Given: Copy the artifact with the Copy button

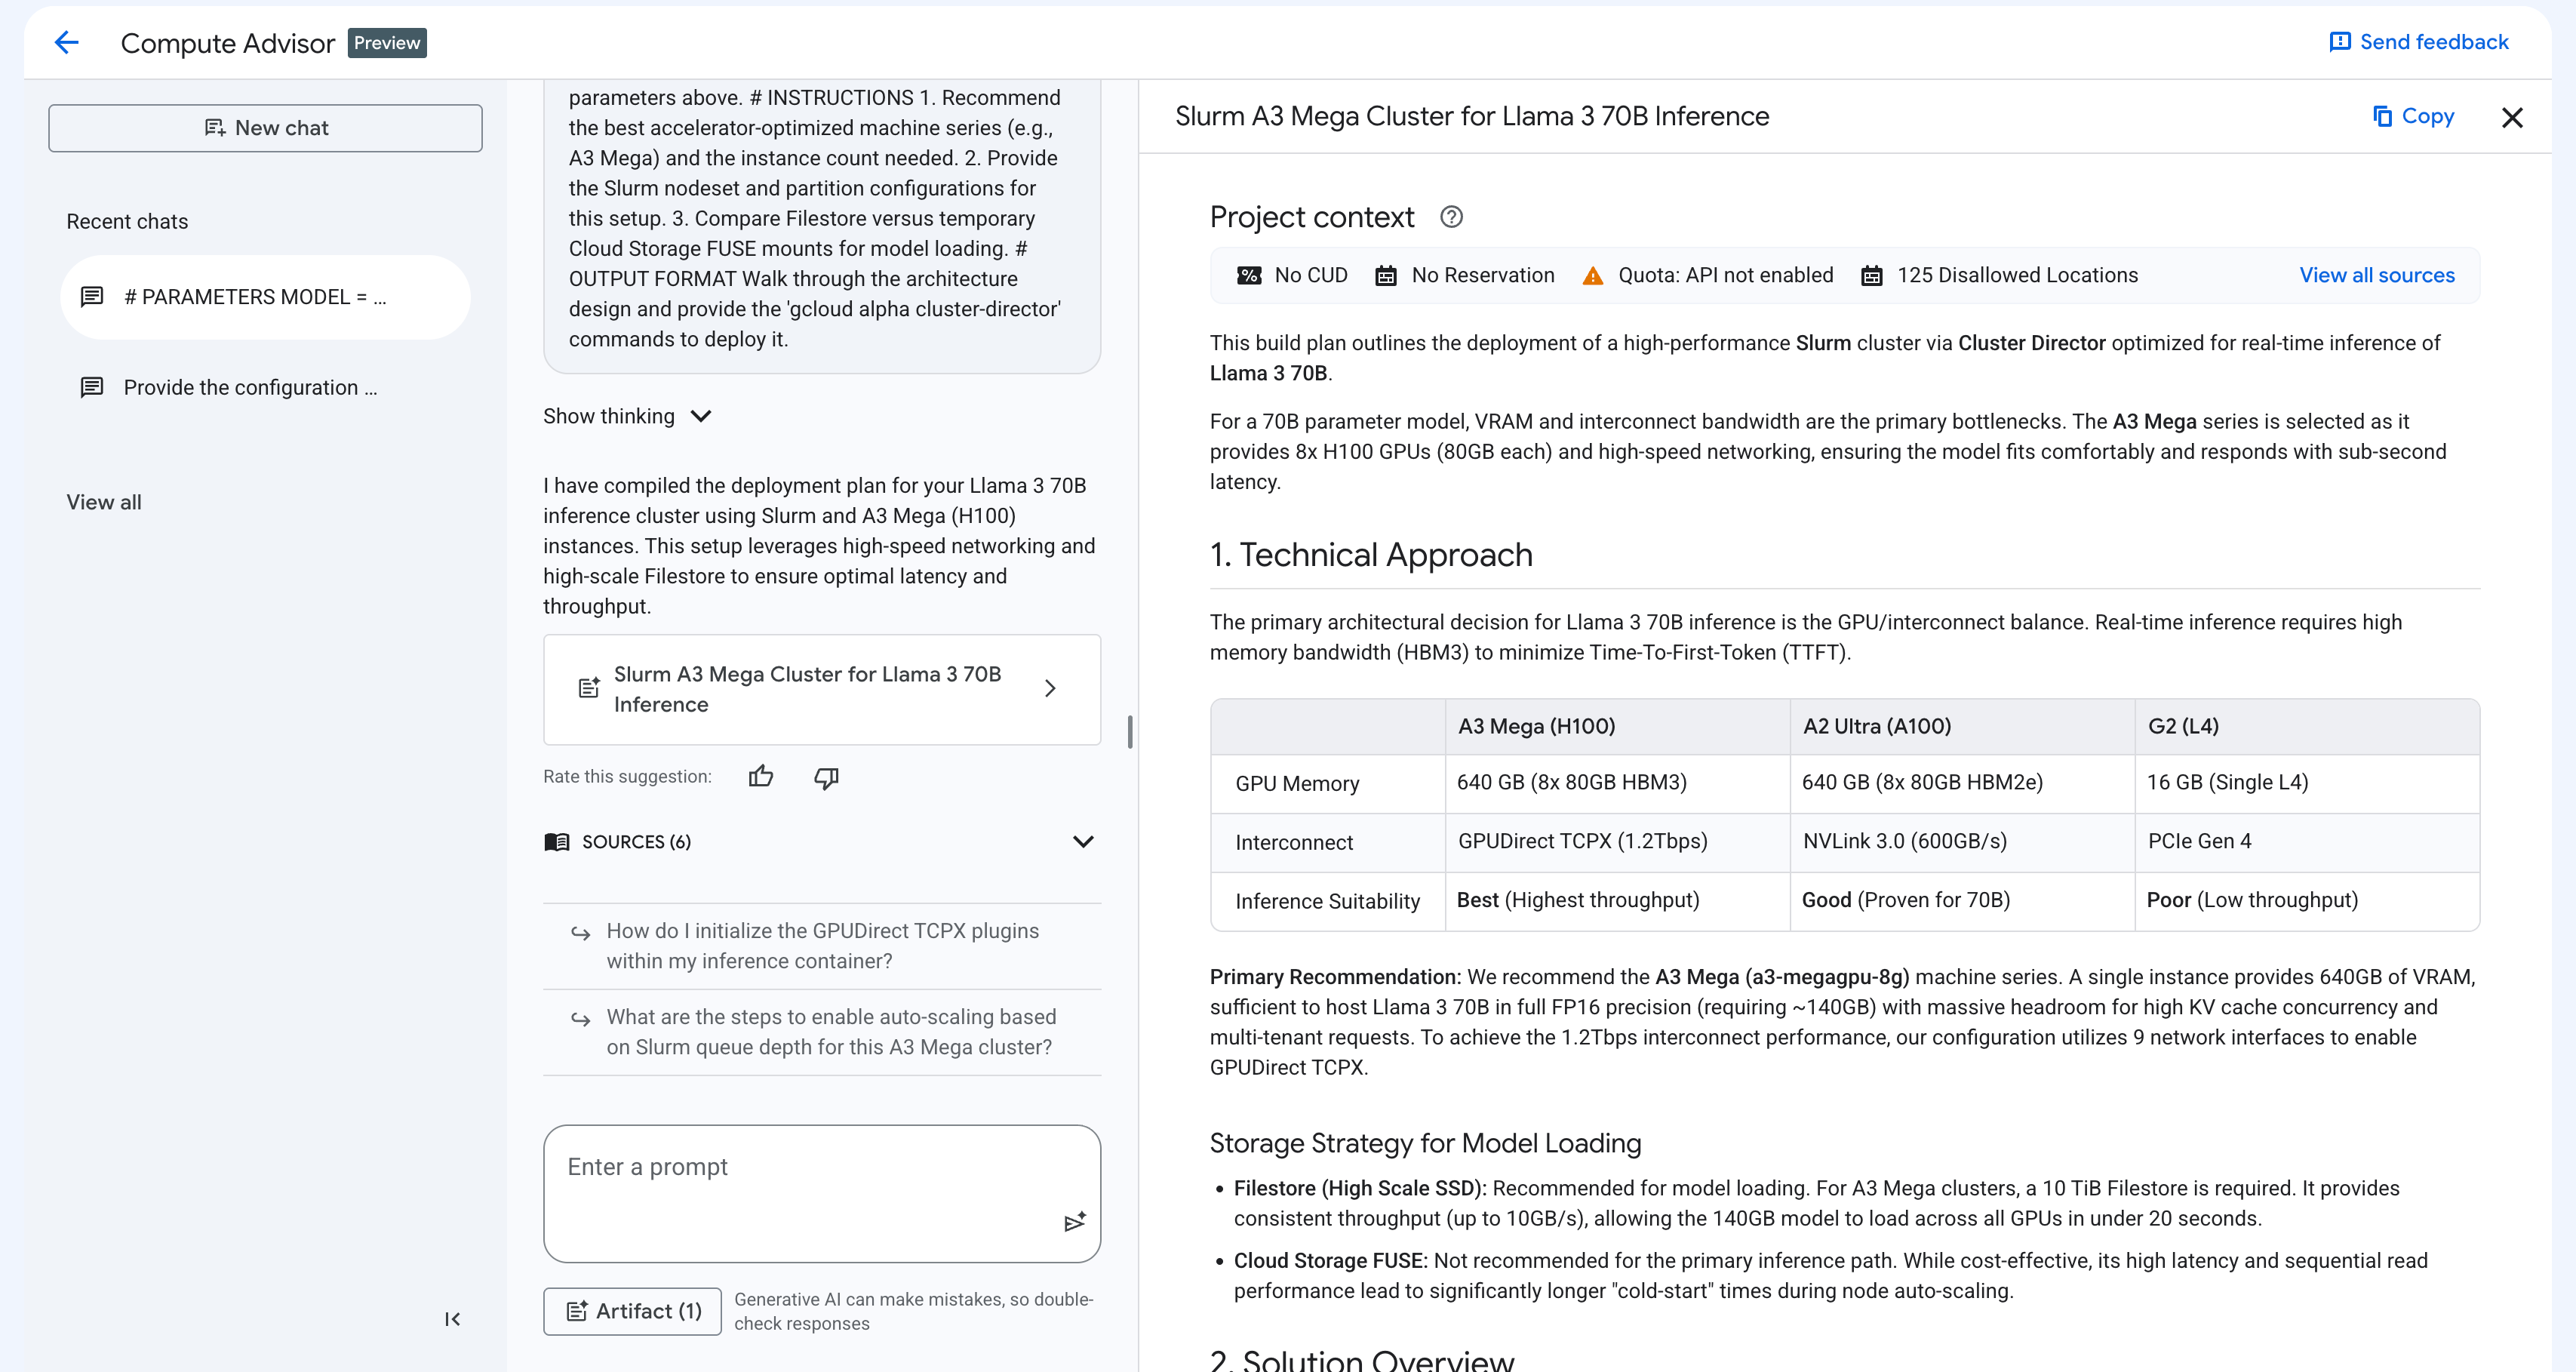Looking at the screenshot, I should (x=2413, y=116).
